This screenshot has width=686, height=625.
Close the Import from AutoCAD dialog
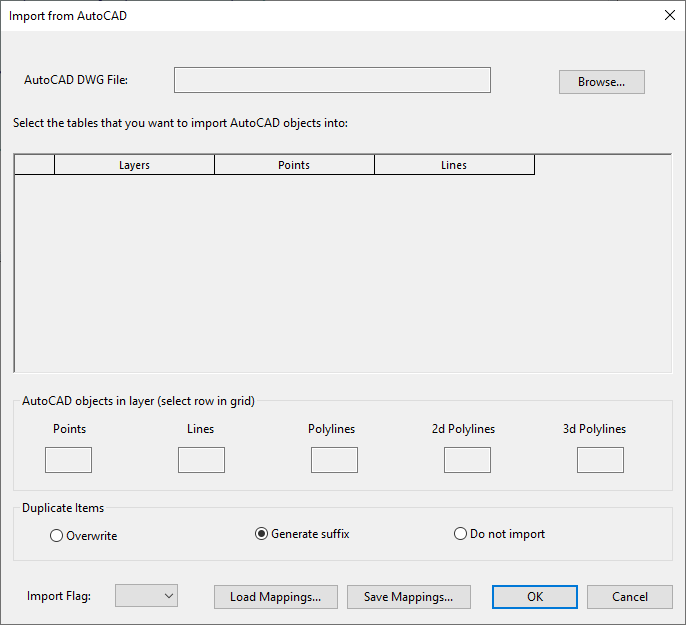click(x=669, y=15)
